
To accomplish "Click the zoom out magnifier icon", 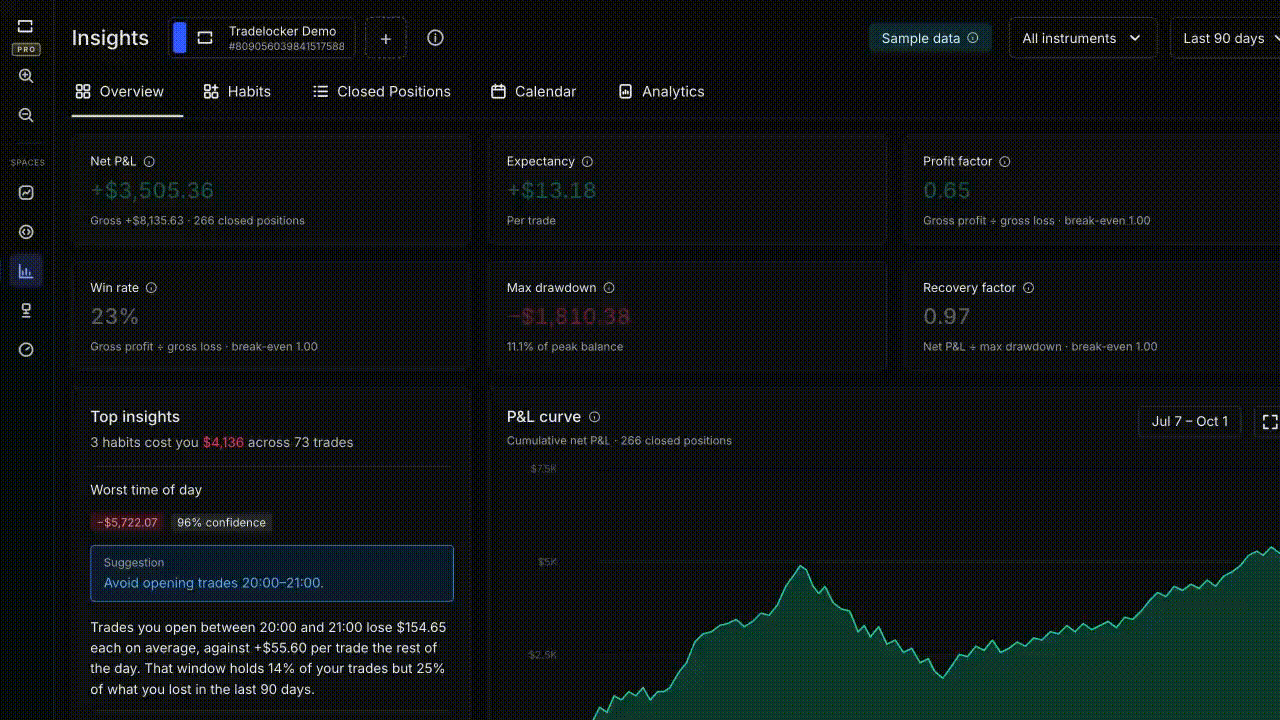I will click(x=26, y=115).
